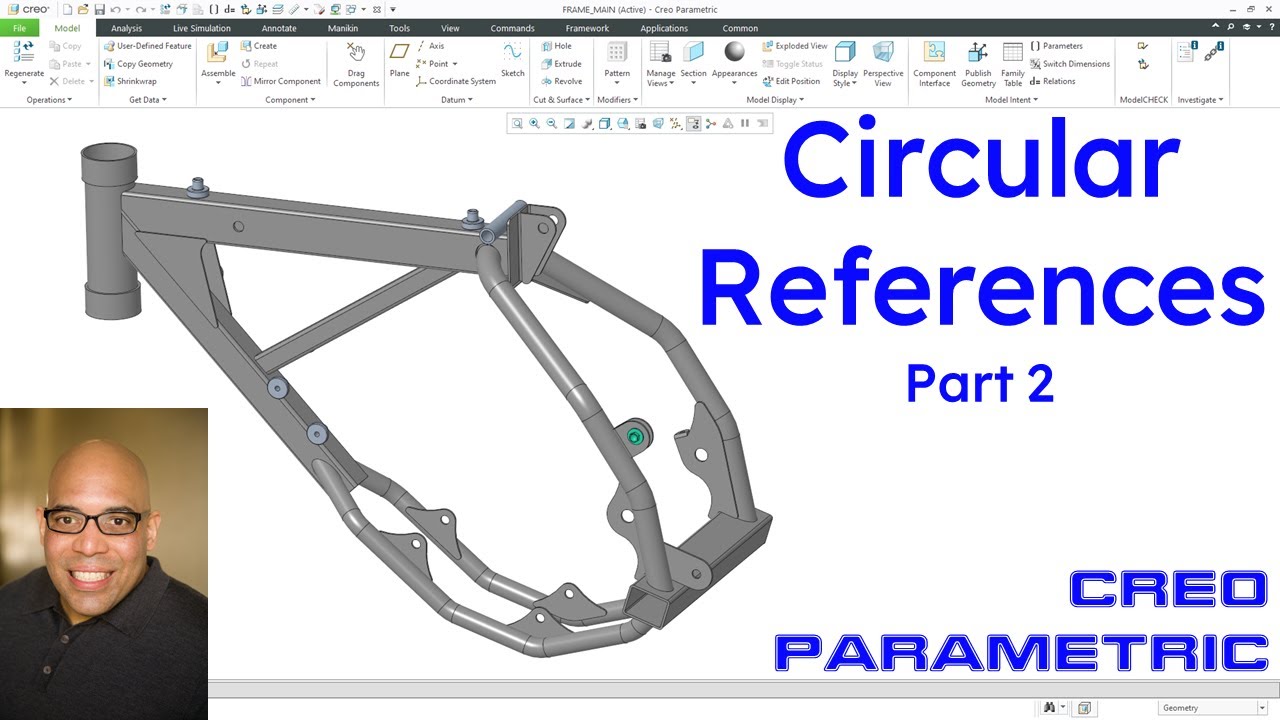Click the Create component button

click(x=258, y=46)
